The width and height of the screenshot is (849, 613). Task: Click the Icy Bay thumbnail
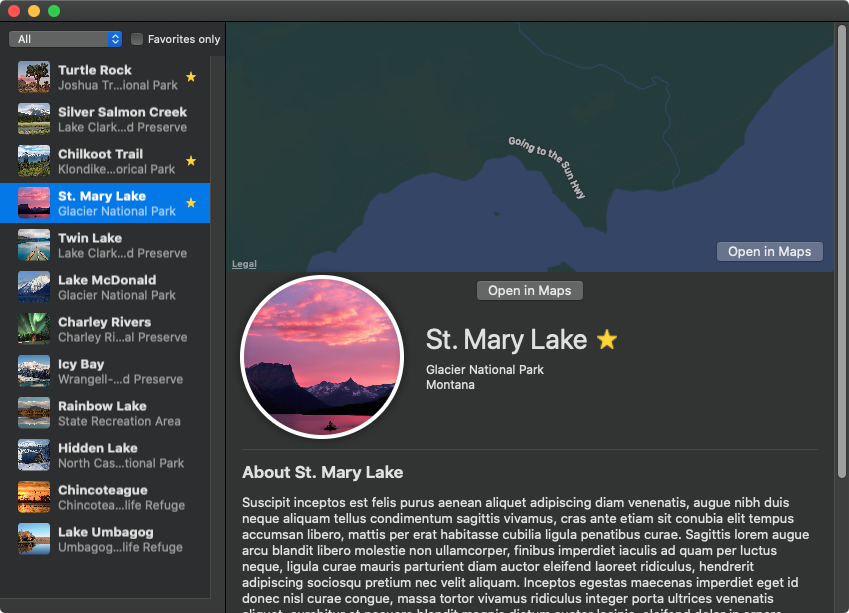point(34,371)
